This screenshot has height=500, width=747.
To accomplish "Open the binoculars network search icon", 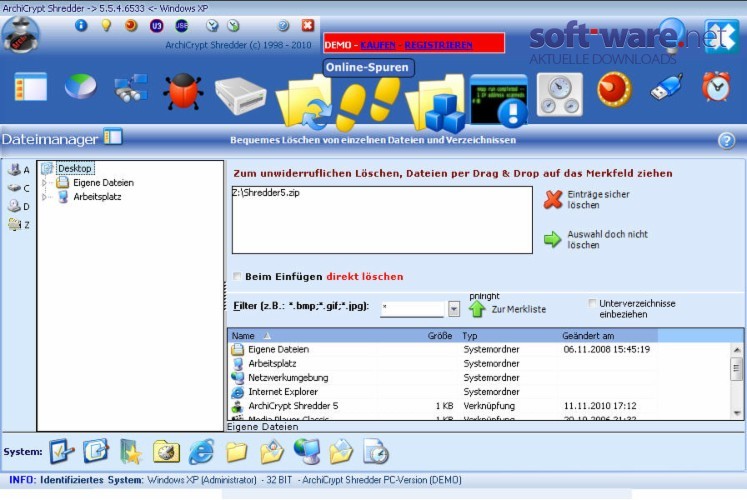I will [x=131, y=88].
